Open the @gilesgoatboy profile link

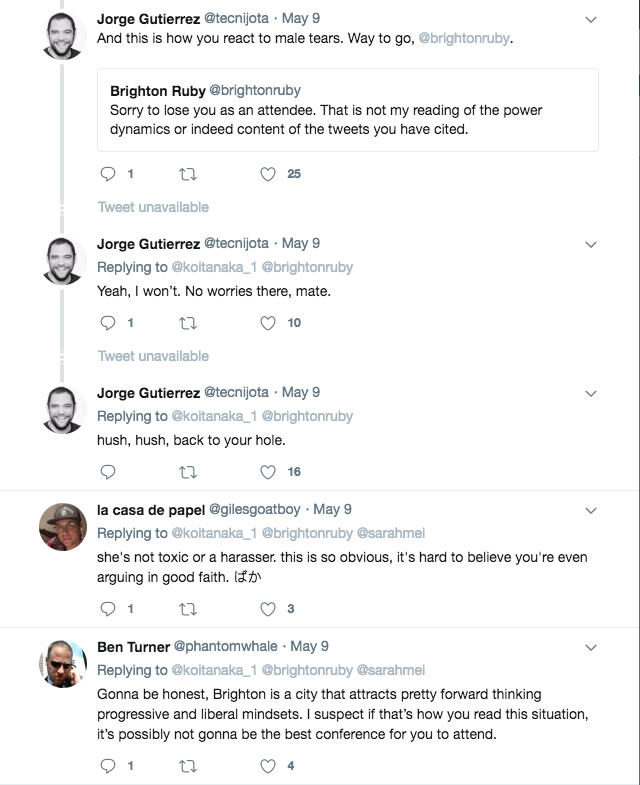tap(254, 510)
